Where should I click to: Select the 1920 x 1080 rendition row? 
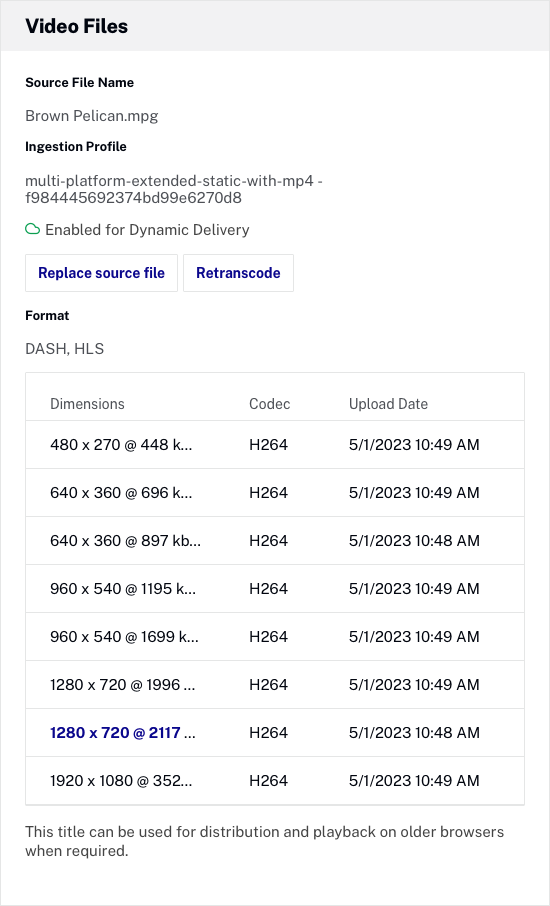pos(275,781)
